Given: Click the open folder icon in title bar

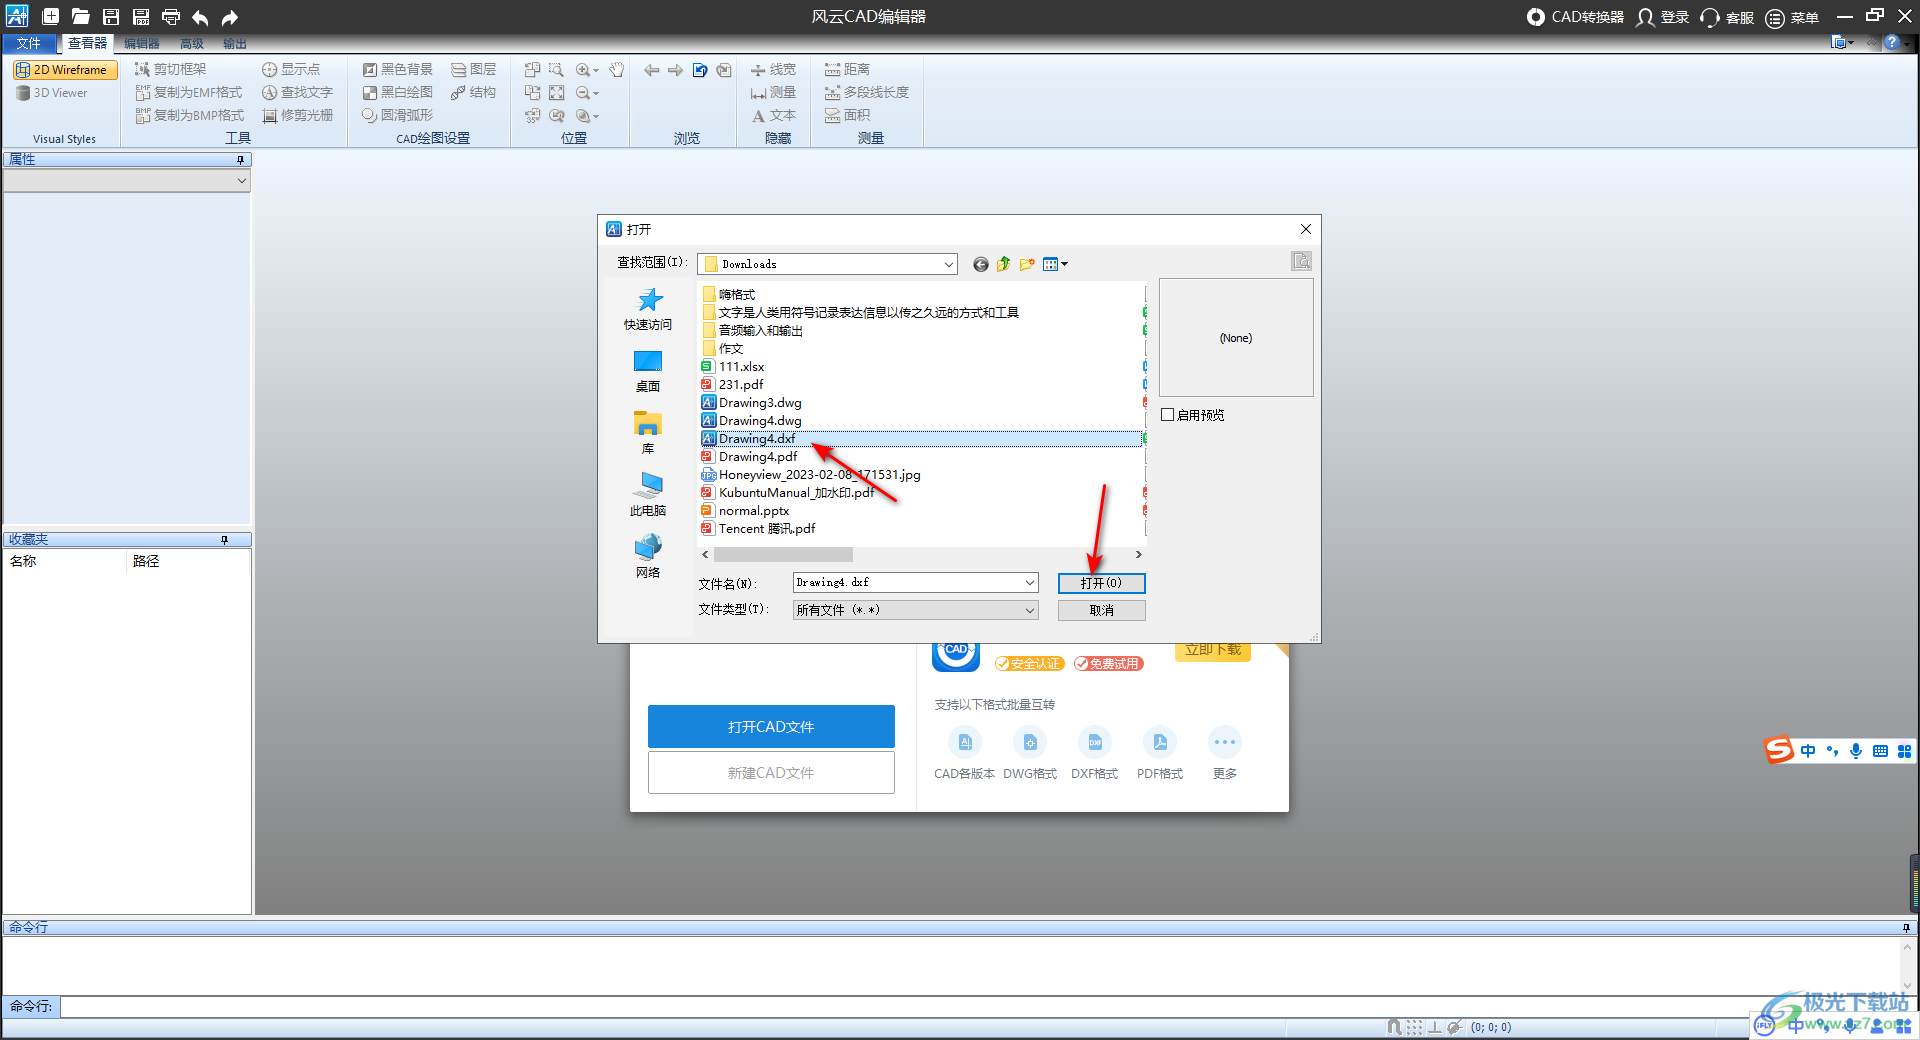Looking at the screenshot, I should click(81, 16).
